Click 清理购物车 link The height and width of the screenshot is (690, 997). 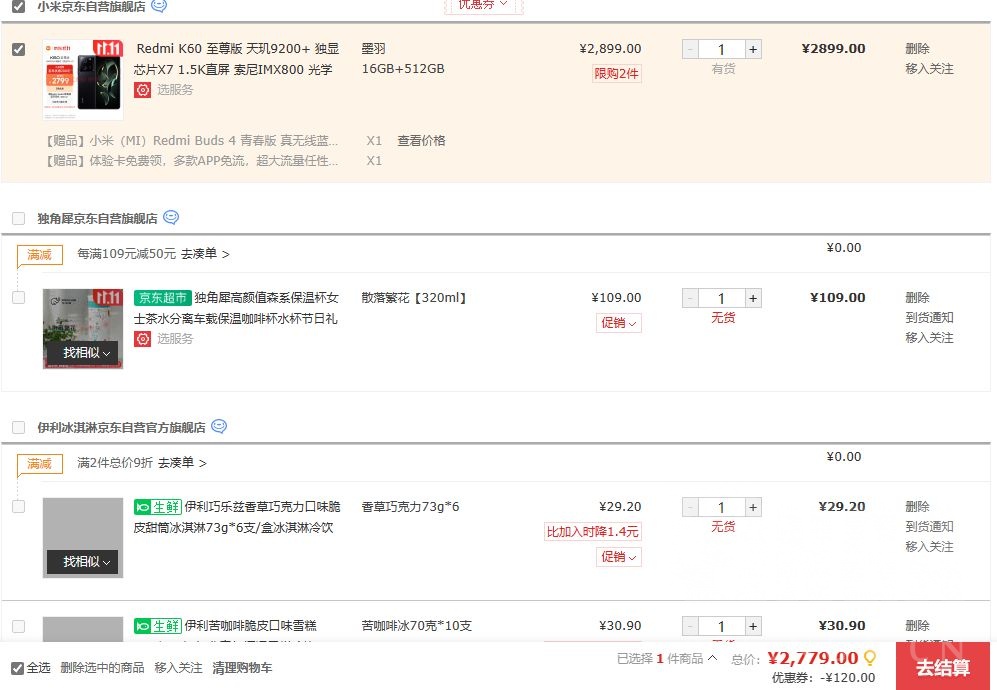[242, 668]
